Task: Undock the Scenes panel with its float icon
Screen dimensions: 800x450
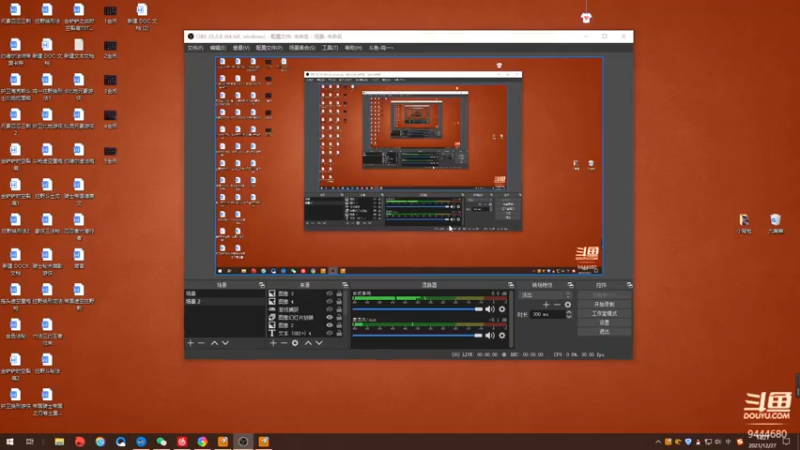Action: tap(261, 285)
